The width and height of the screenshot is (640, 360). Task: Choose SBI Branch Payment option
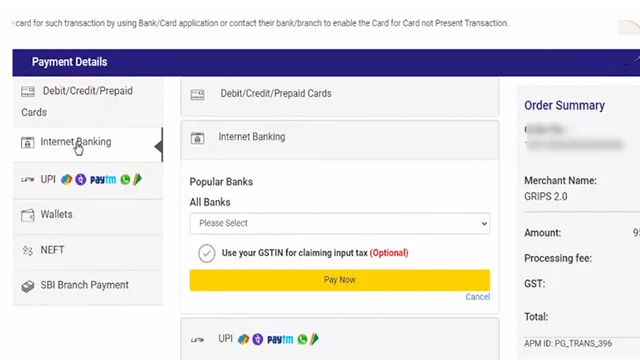click(88, 288)
